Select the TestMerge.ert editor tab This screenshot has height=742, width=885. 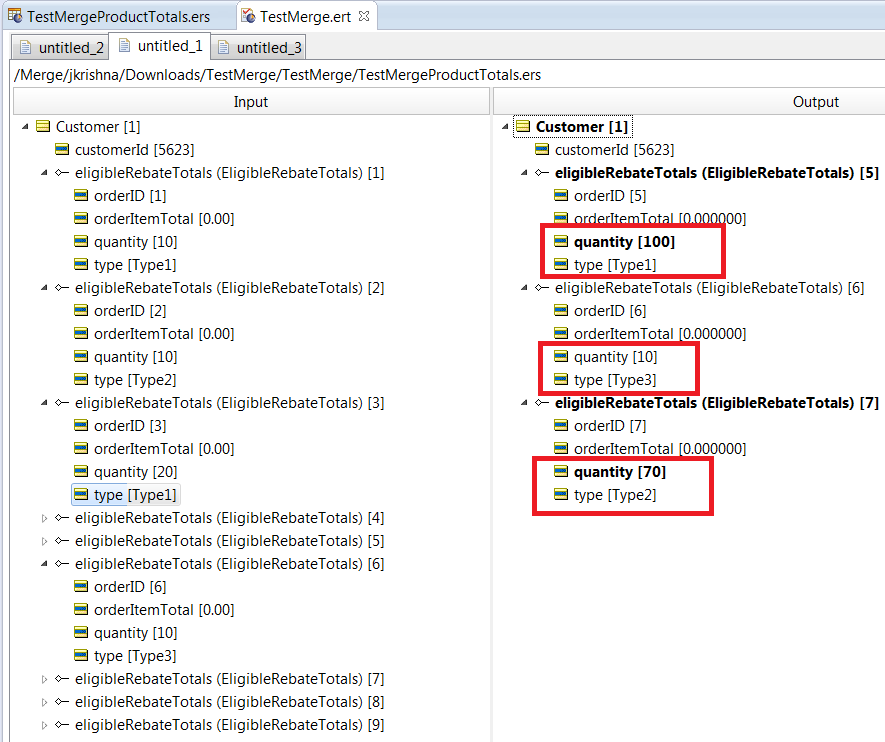click(305, 17)
